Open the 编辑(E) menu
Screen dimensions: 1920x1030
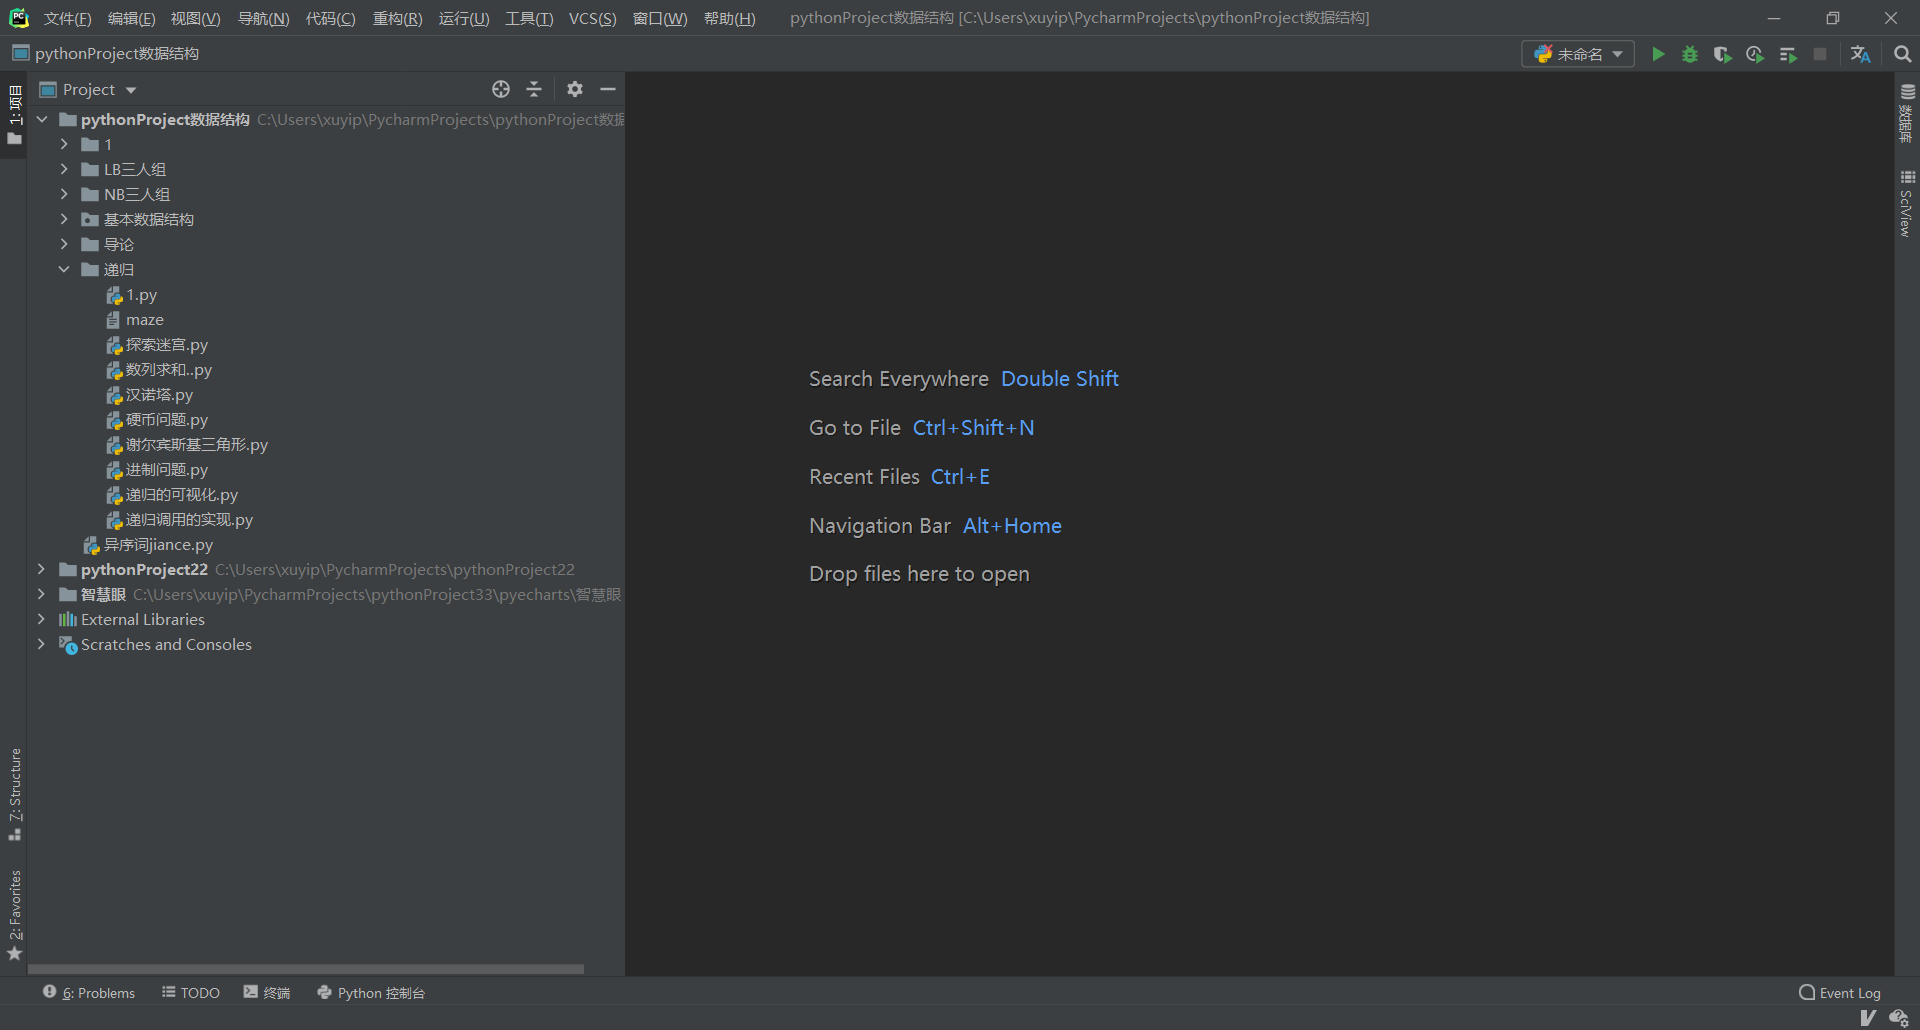tap(131, 19)
